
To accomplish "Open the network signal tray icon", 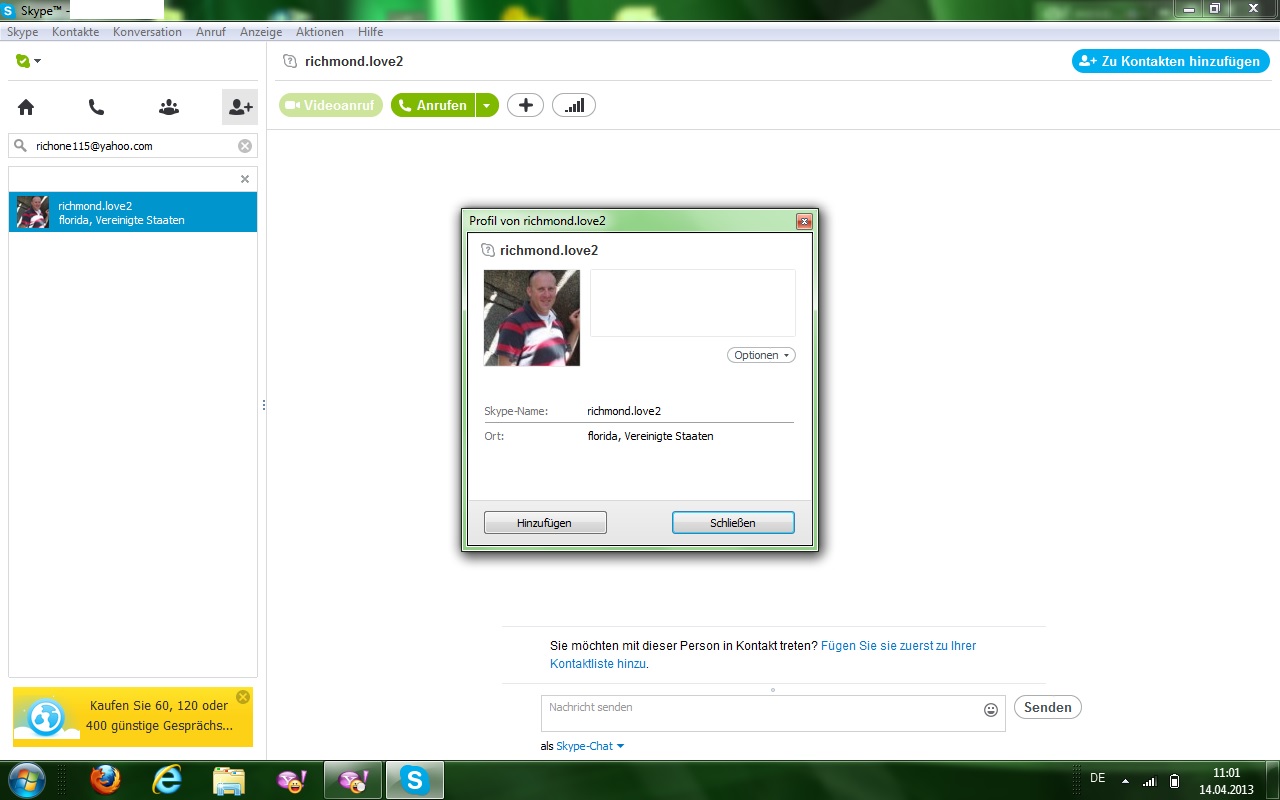I will pos(1150,780).
